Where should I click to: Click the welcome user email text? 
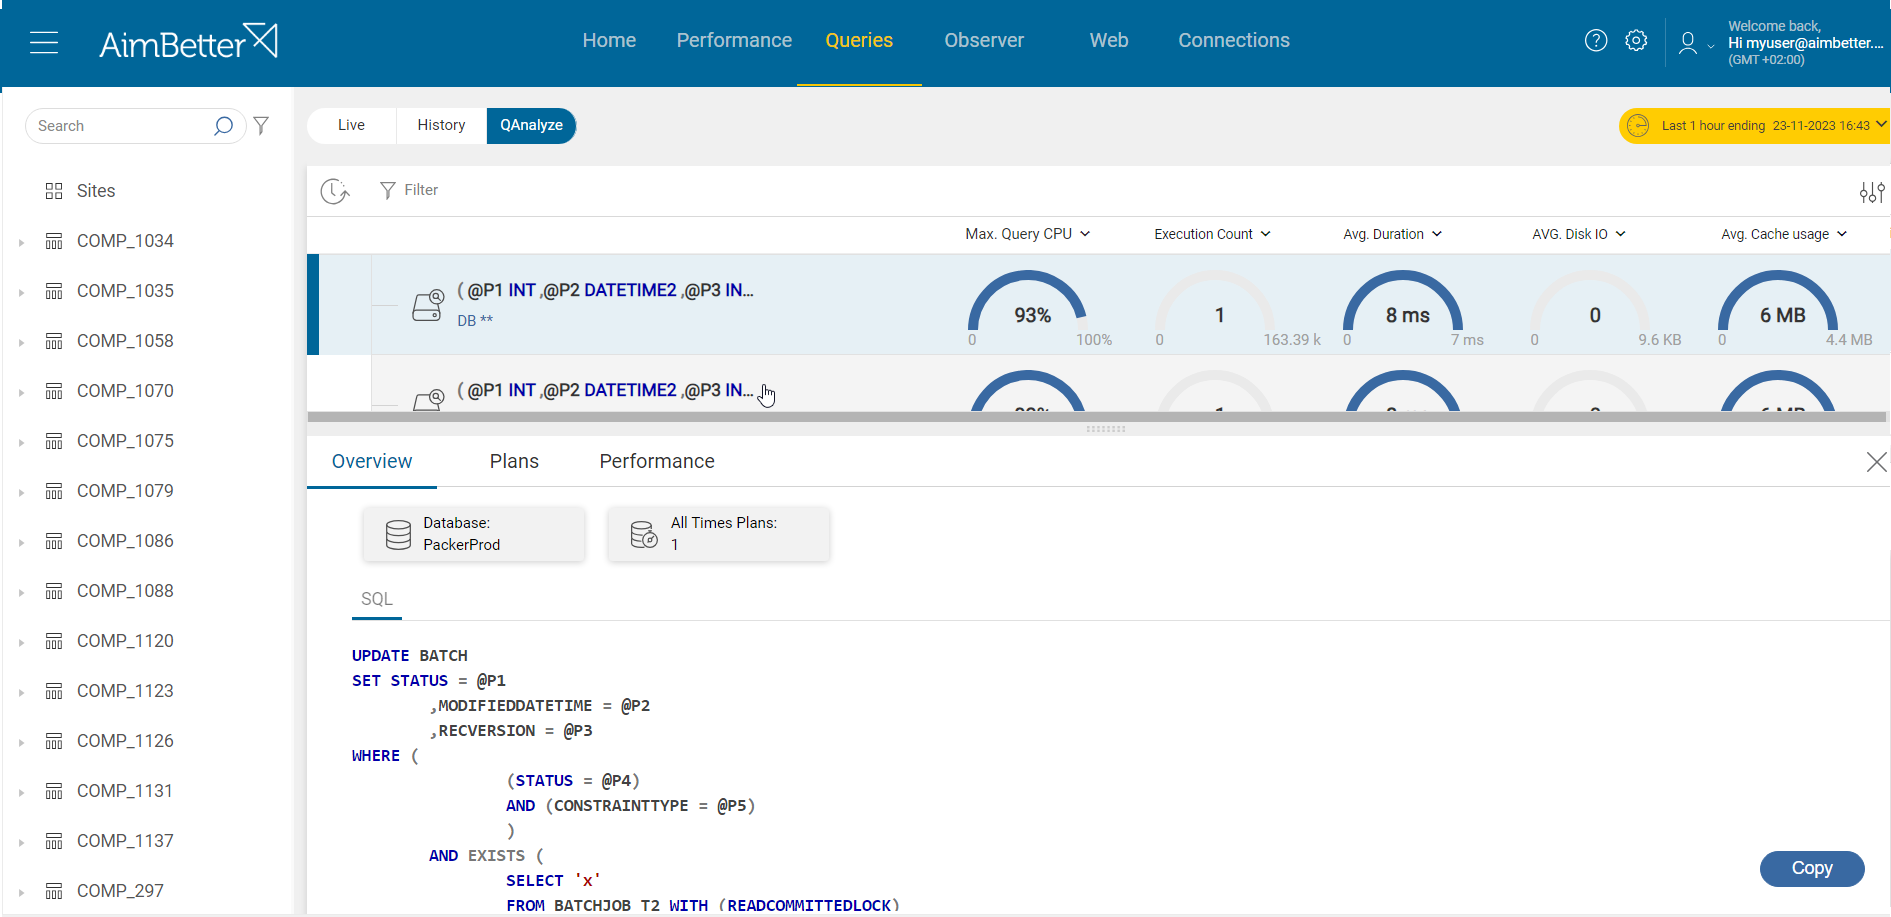tap(1806, 43)
